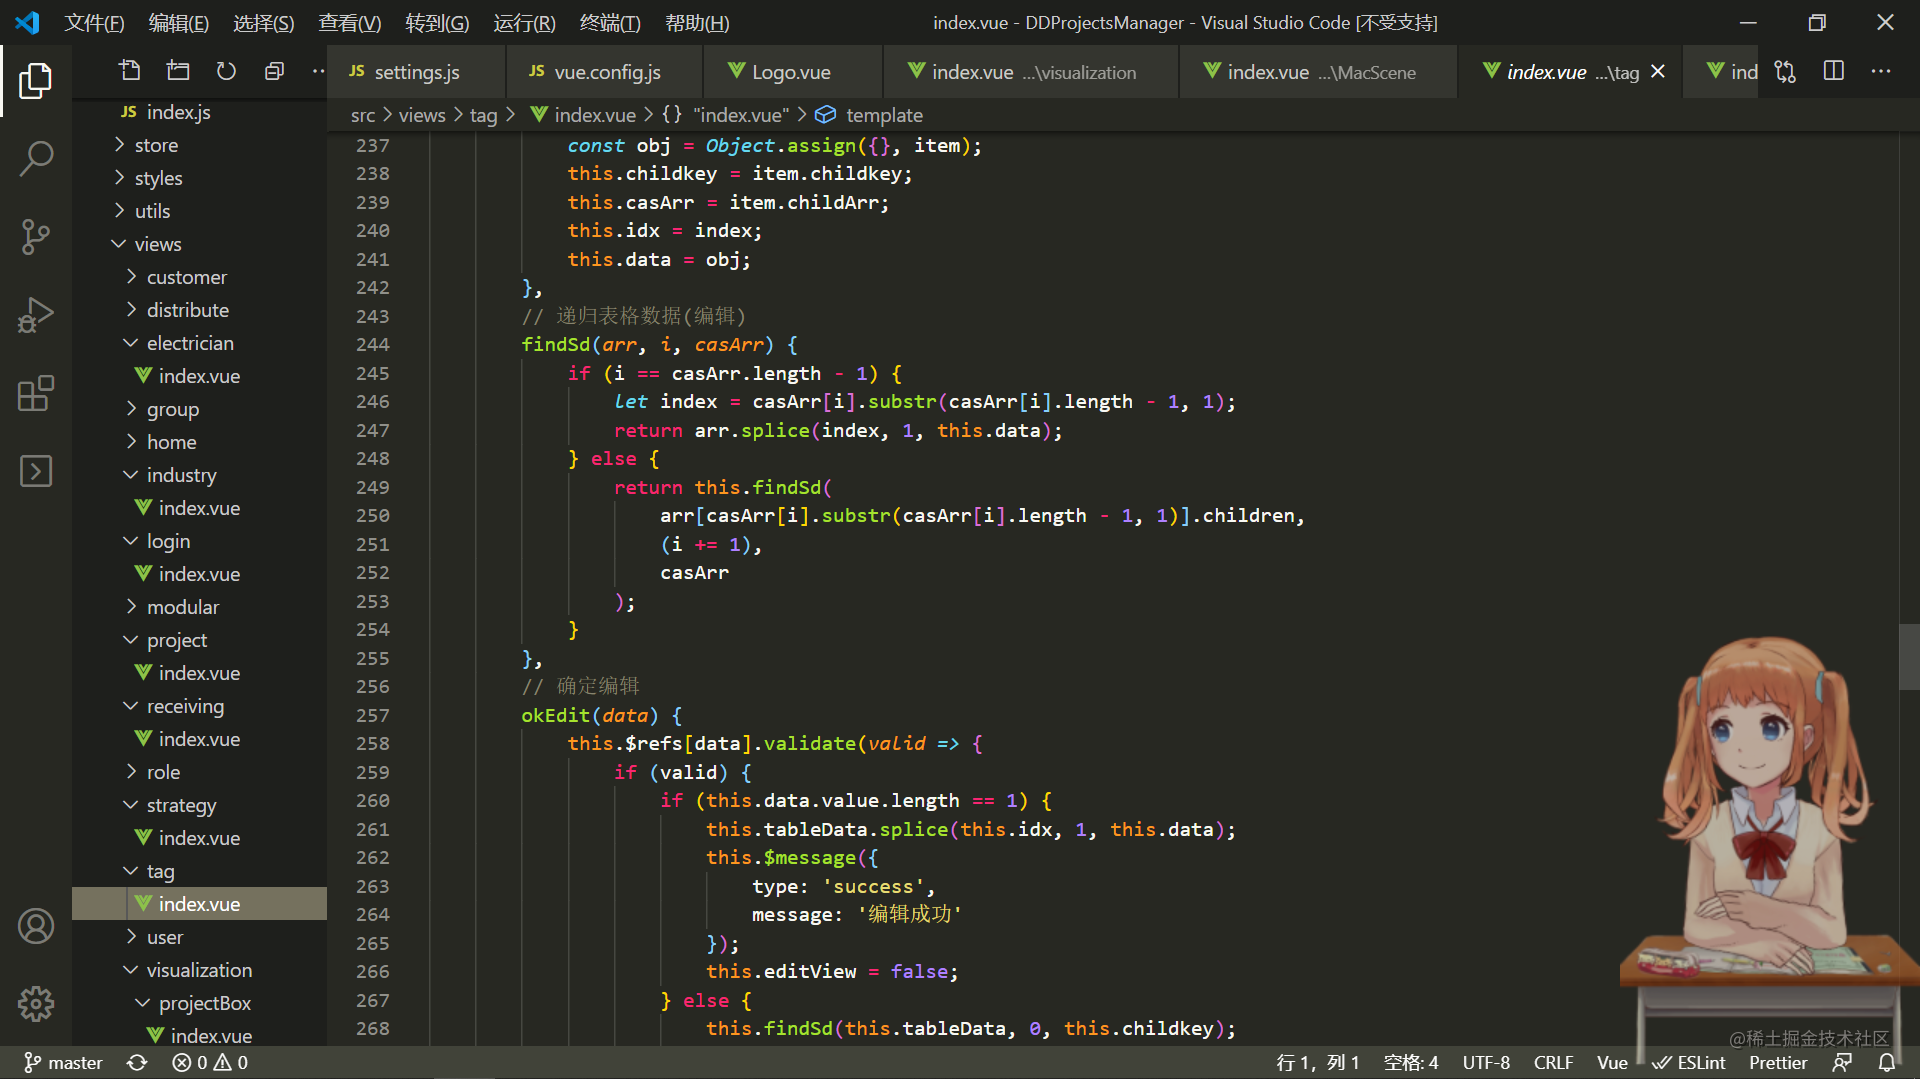Image resolution: width=1920 pixels, height=1079 pixels.
Task: Click the master branch indicator
Action: tap(62, 1062)
